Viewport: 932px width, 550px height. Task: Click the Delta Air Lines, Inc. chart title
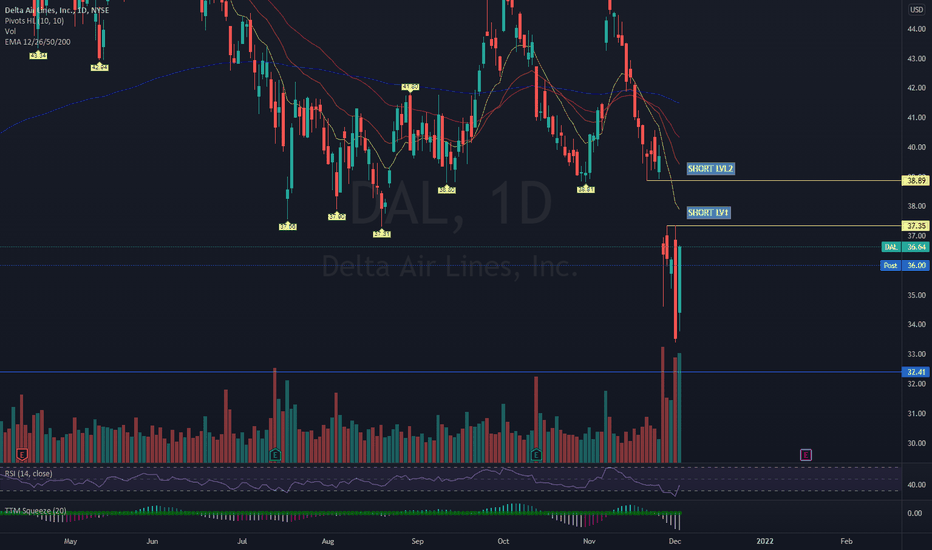pos(57,10)
